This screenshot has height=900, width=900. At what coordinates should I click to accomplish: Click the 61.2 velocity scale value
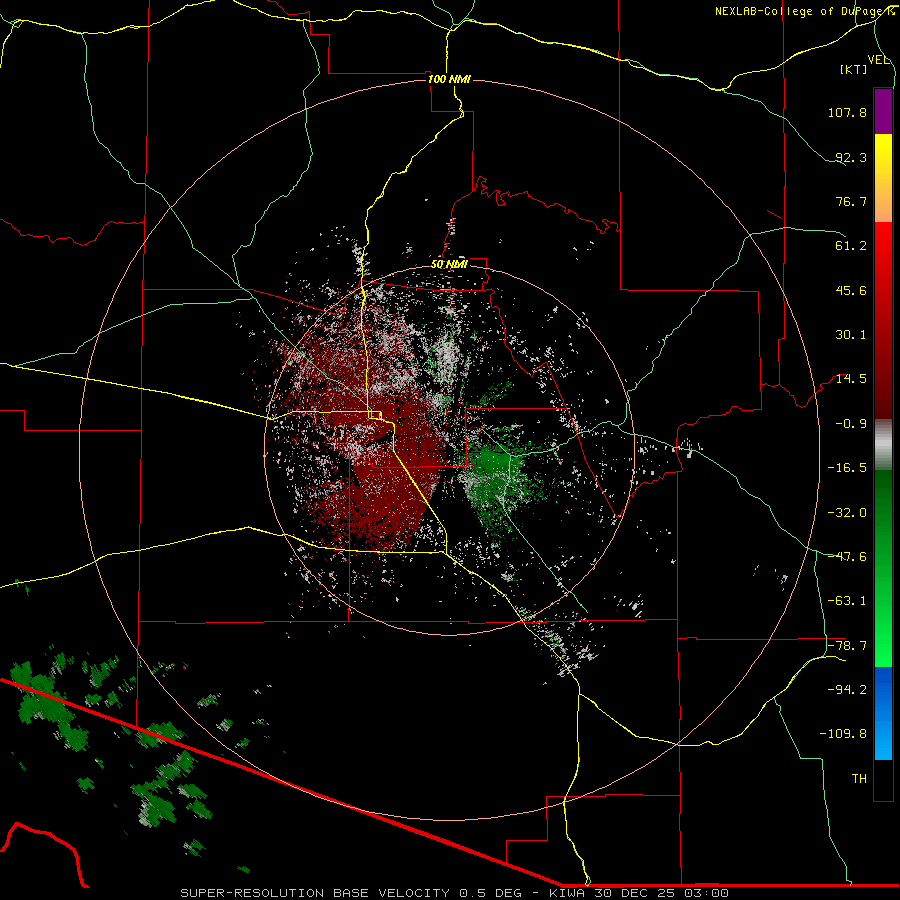pos(851,246)
